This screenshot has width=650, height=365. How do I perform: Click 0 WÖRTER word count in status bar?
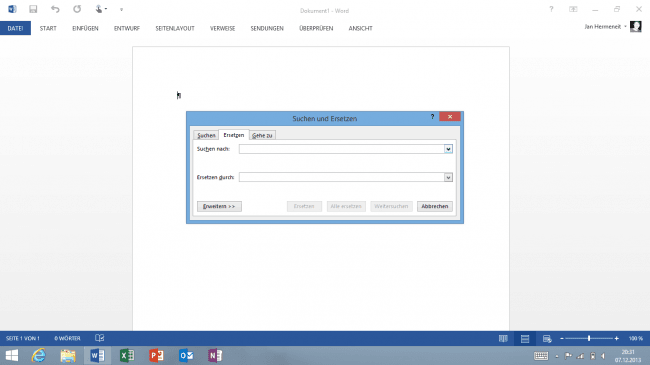[x=67, y=338]
